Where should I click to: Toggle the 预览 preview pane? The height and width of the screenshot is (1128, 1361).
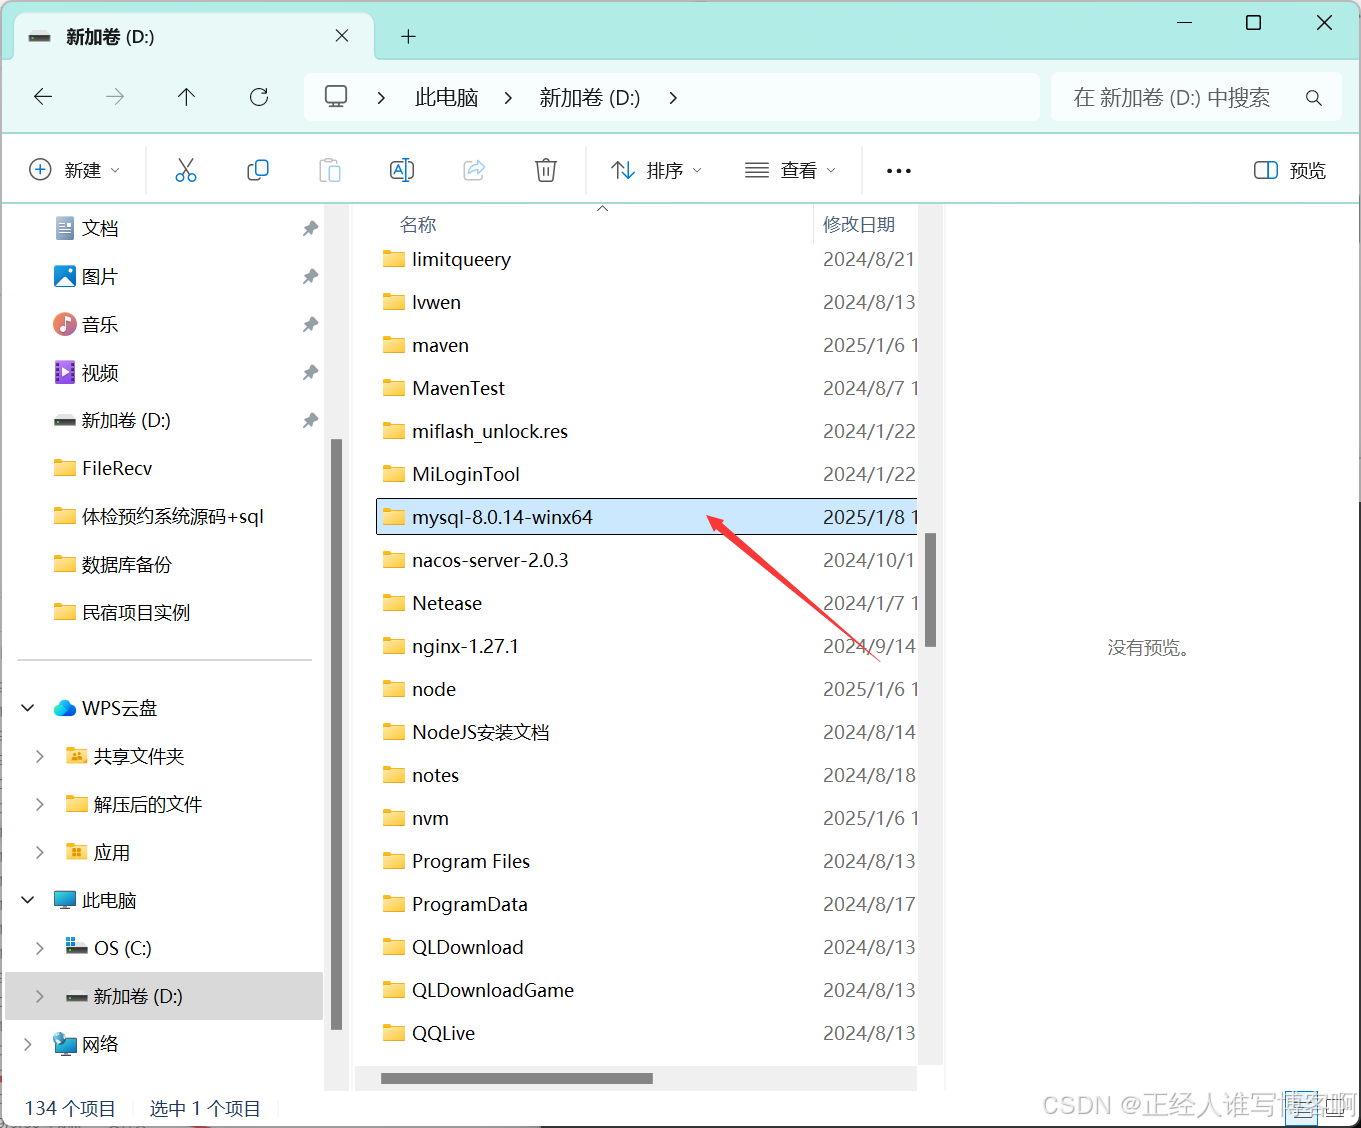[x=1289, y=169]
